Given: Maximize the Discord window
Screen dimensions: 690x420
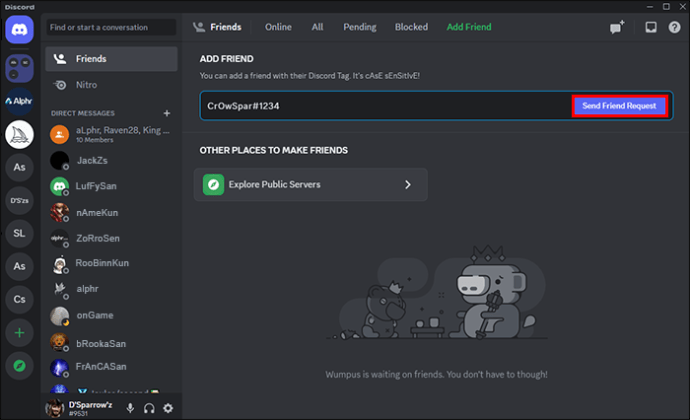Looking at the screenshot, I should pyautogui.click(x=666, y=7).
